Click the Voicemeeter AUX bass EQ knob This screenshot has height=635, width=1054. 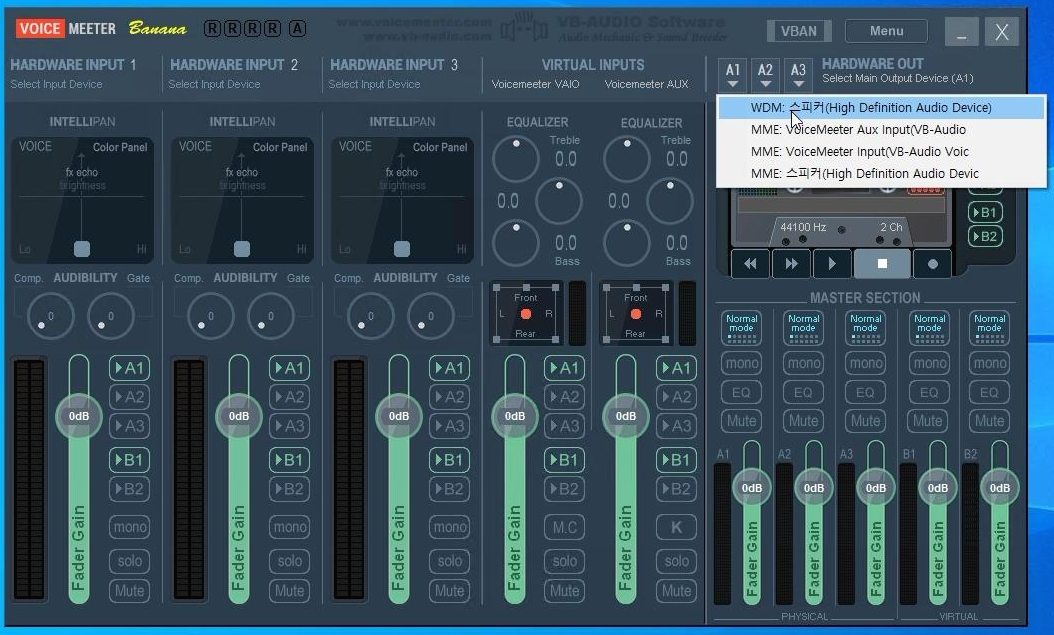pos(626,243)
